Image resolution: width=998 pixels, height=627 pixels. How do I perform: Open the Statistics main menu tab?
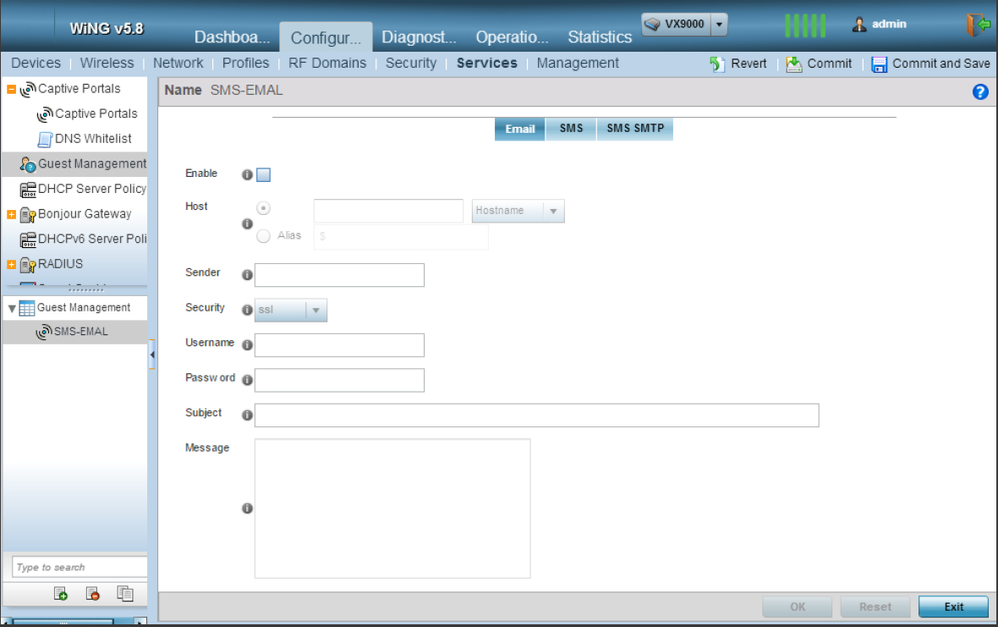[599, 37]
